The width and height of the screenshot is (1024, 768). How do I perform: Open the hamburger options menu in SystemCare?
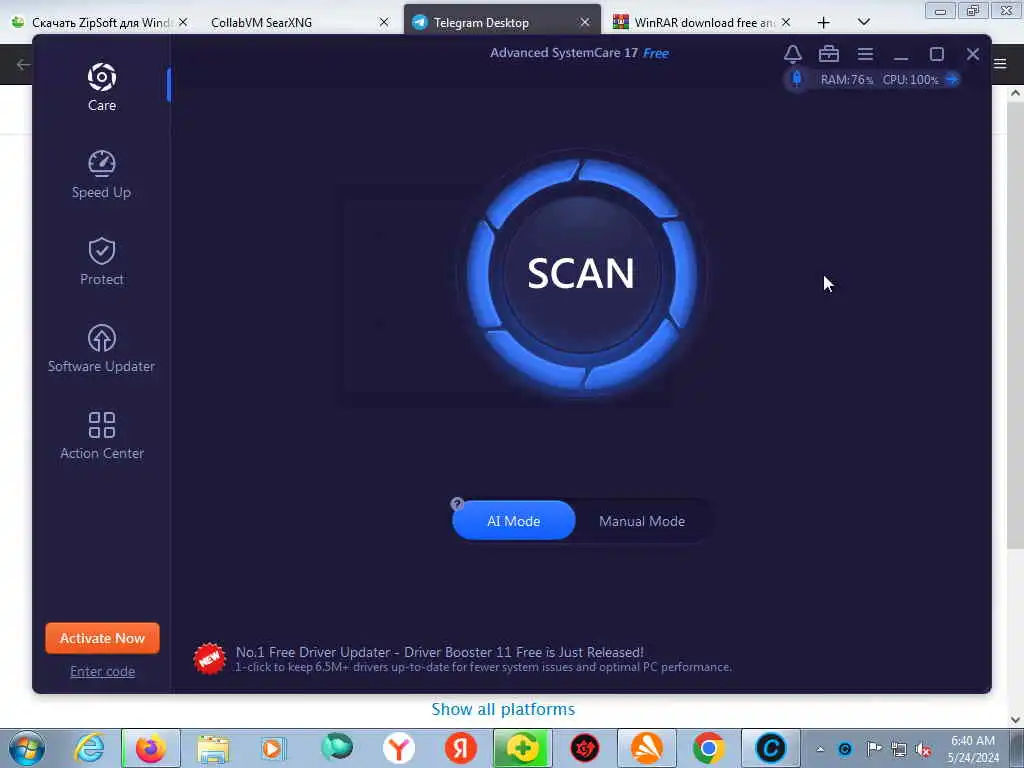[865, 54]
